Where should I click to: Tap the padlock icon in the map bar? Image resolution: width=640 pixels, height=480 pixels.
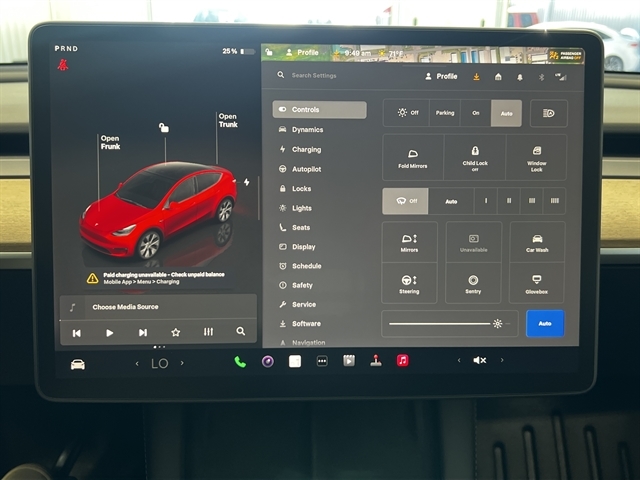pos(269,52)
